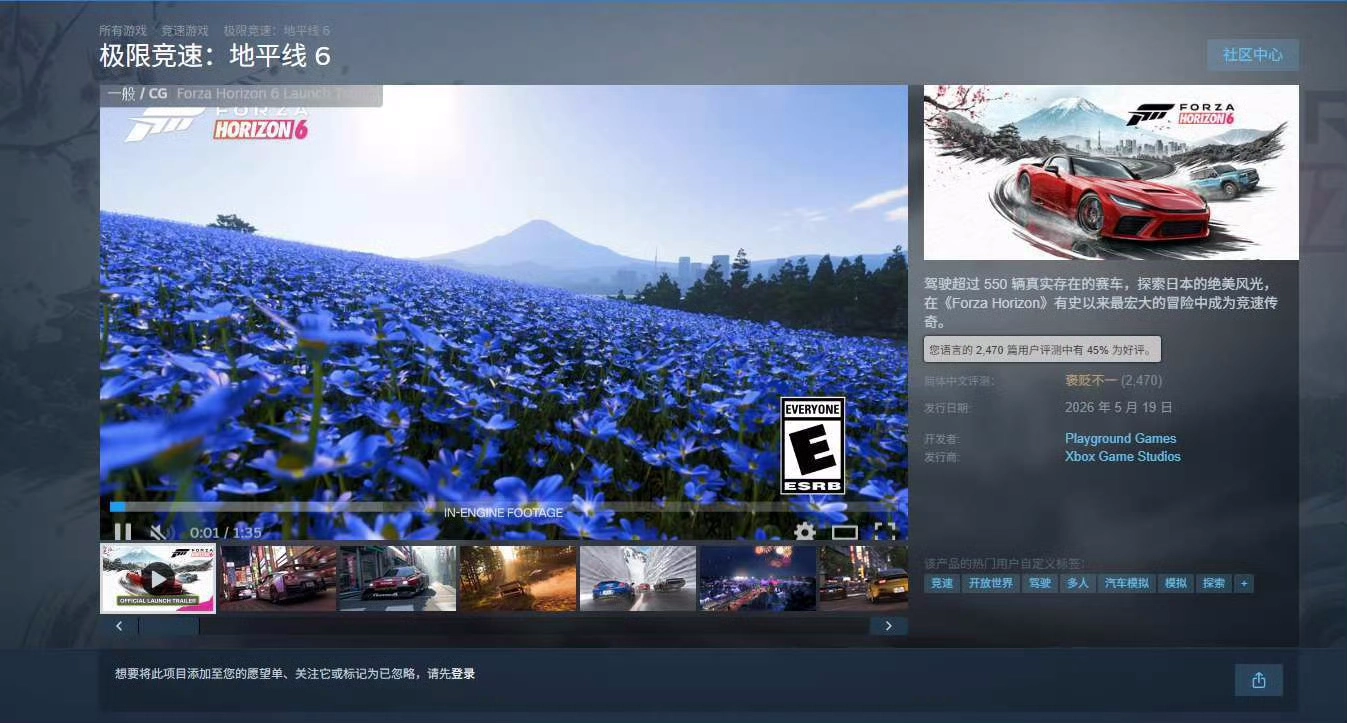
Task: Show next media thumbnails with right arrow
Action: click(x=889, y=626)
